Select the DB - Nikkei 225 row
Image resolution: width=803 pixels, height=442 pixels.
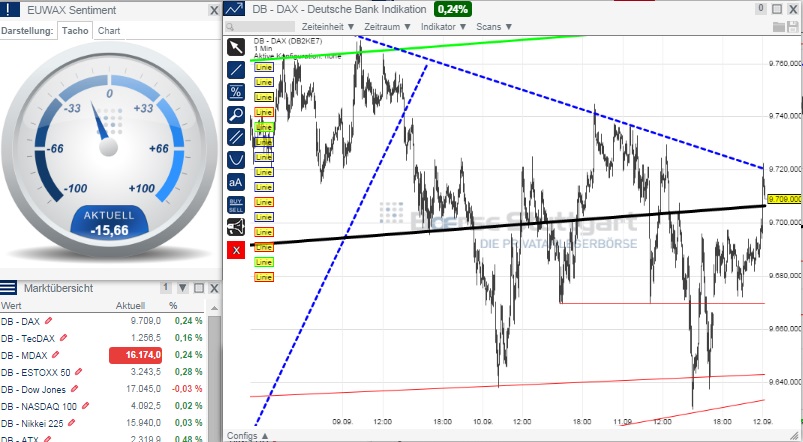(102, 423)
